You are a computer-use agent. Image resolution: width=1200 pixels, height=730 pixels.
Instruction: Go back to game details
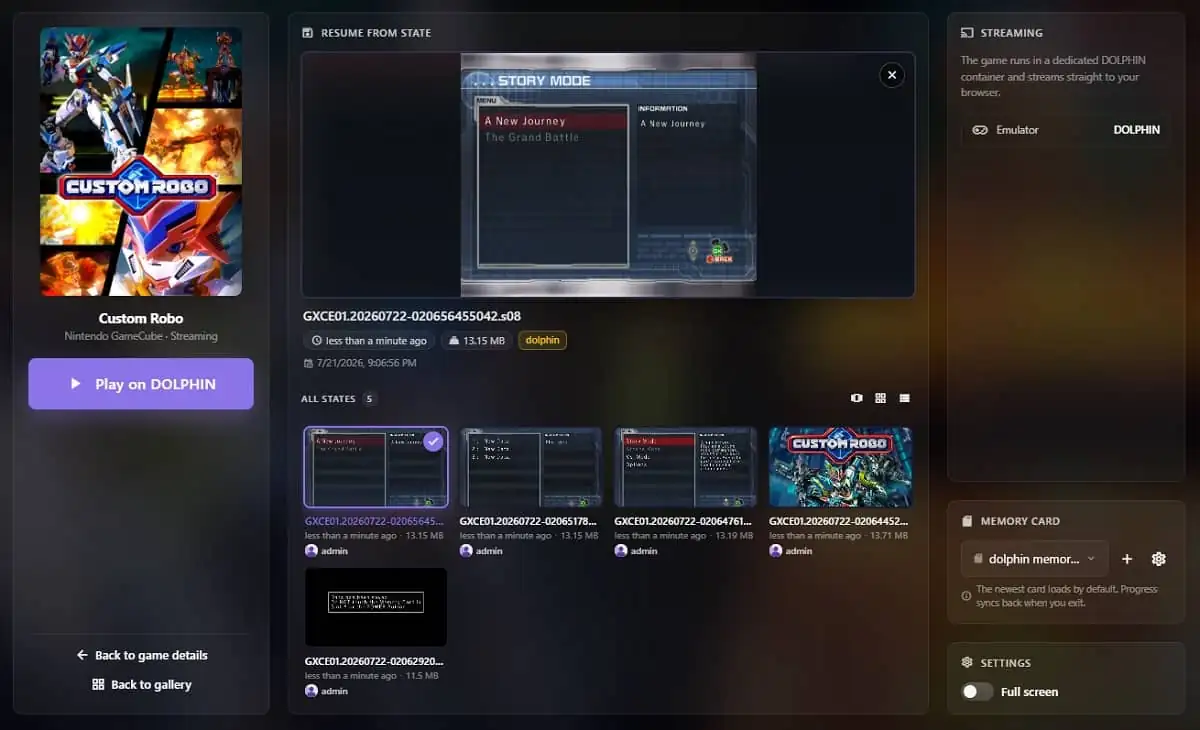(141, 655)
